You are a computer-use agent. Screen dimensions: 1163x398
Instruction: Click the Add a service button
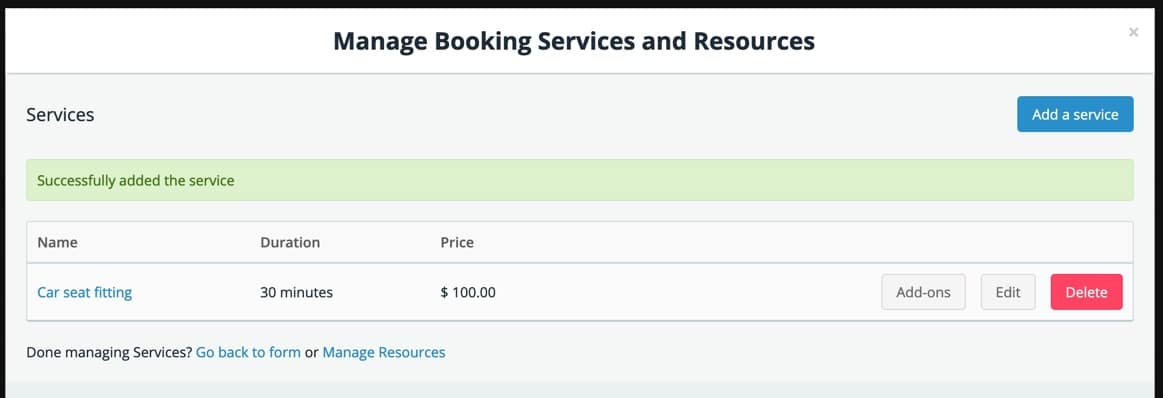[1075, 114]
